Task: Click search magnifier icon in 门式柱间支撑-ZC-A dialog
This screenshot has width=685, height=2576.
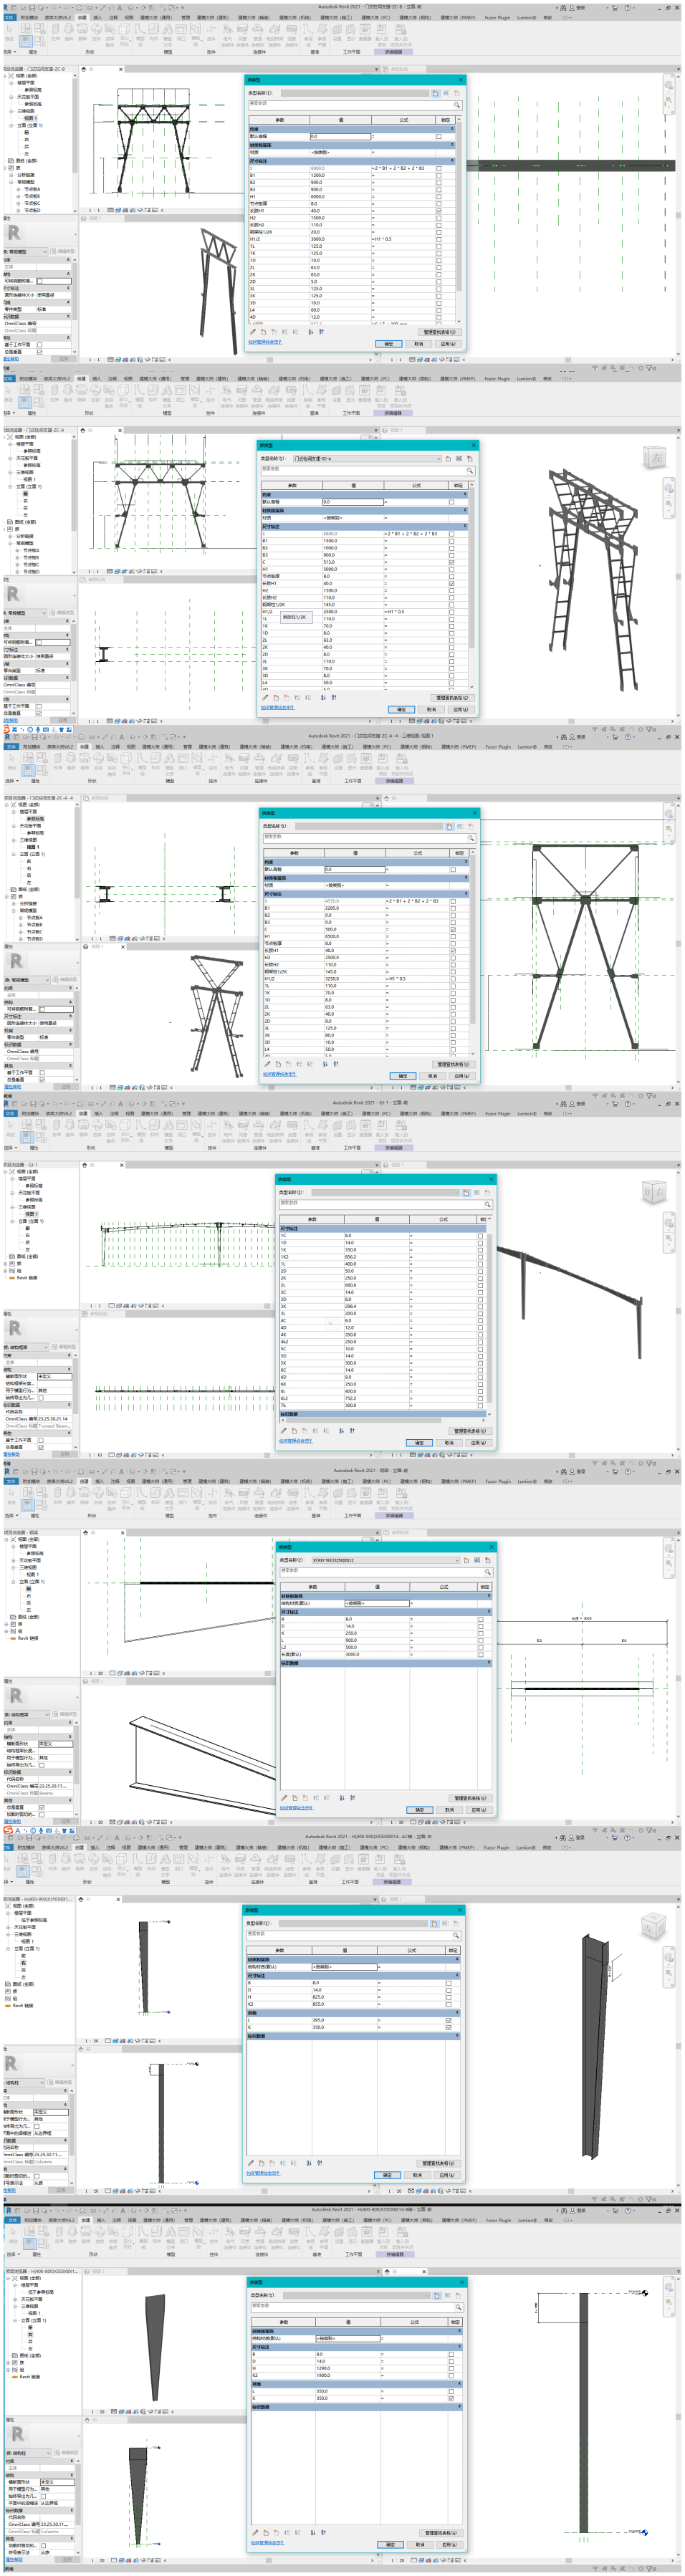Action: [470, 470]
